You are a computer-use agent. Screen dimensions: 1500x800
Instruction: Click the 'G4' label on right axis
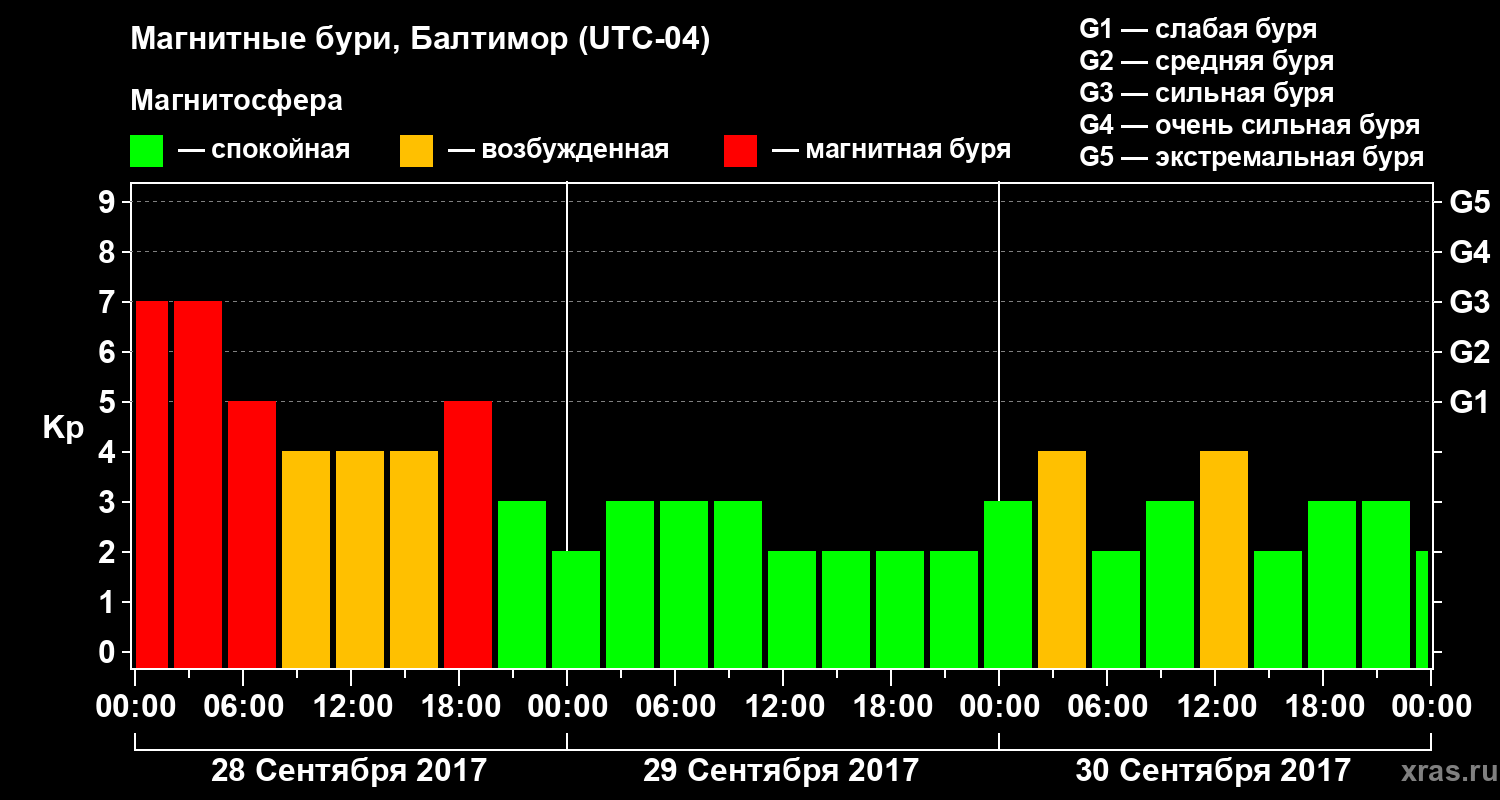click(x=1469, y=252)
